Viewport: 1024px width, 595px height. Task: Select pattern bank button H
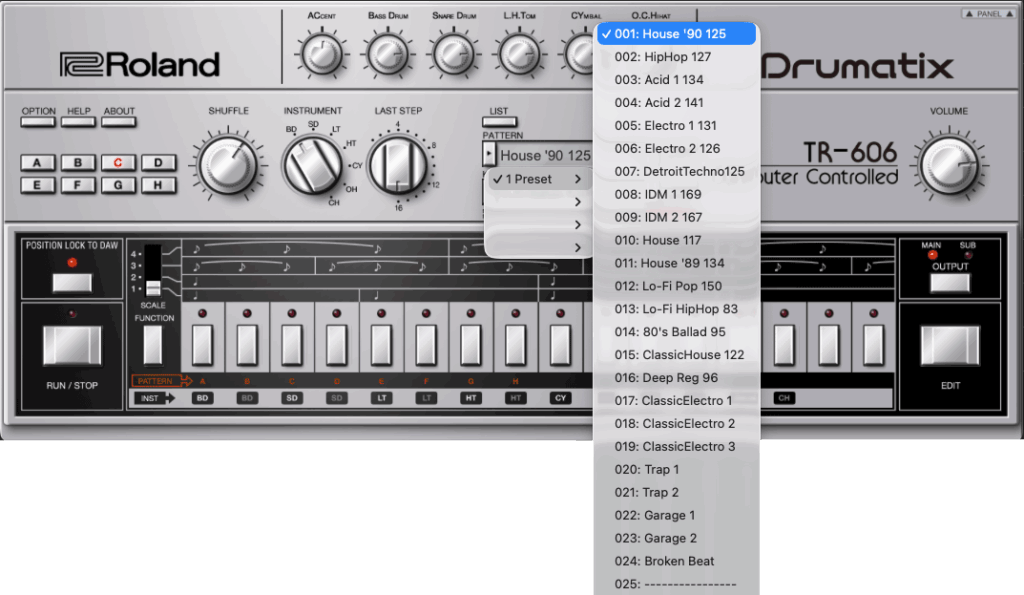tap(159, 185)
